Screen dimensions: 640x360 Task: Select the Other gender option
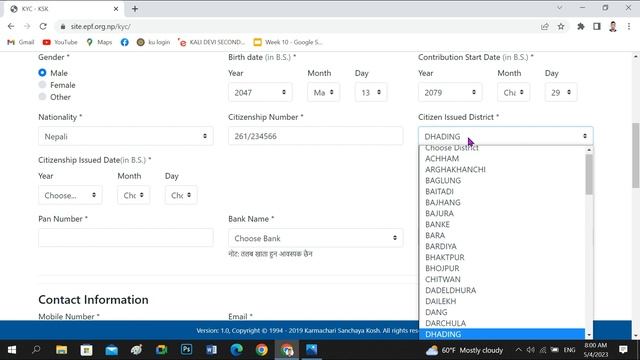coord(42,96)
